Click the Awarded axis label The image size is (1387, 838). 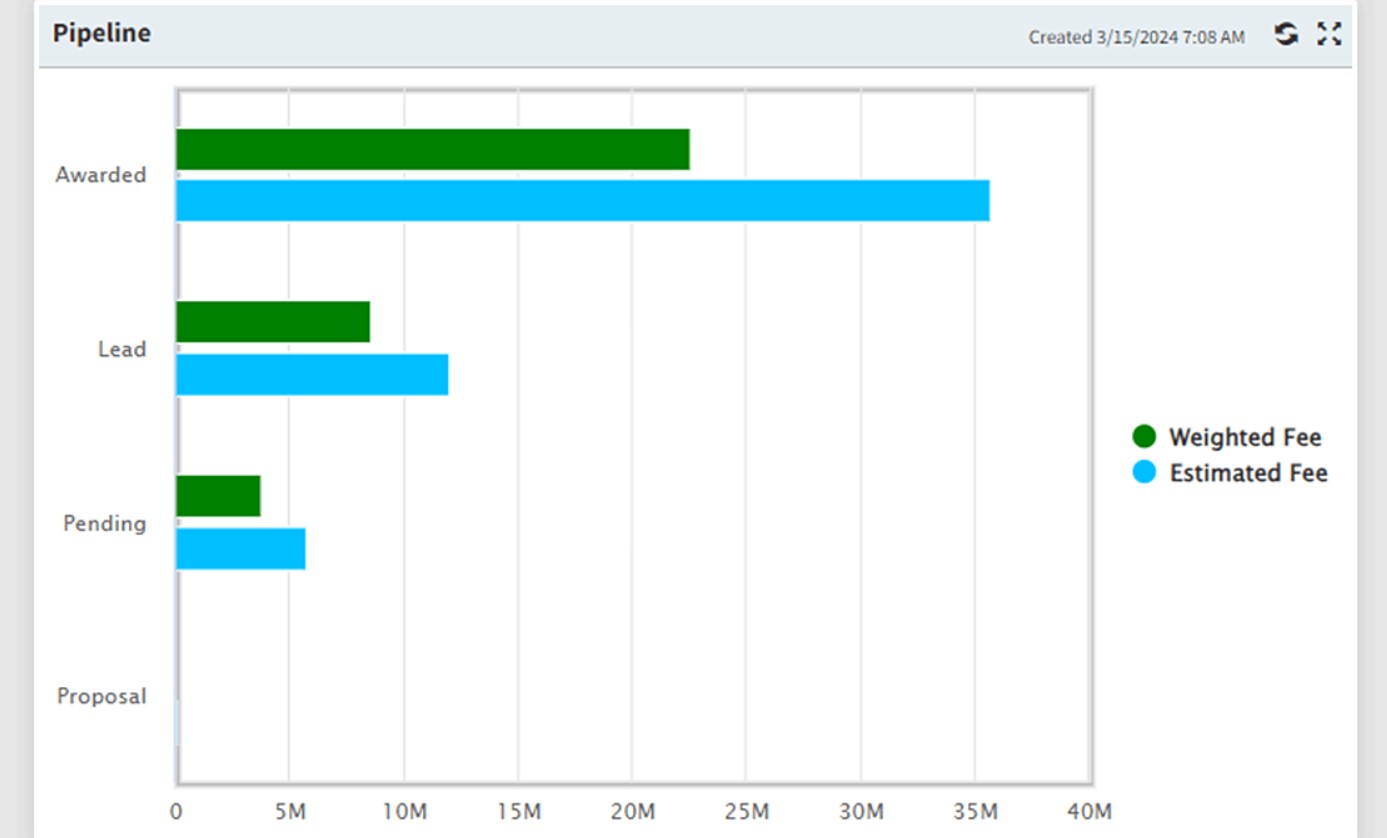pyautogui.click(x=101, y=175)
